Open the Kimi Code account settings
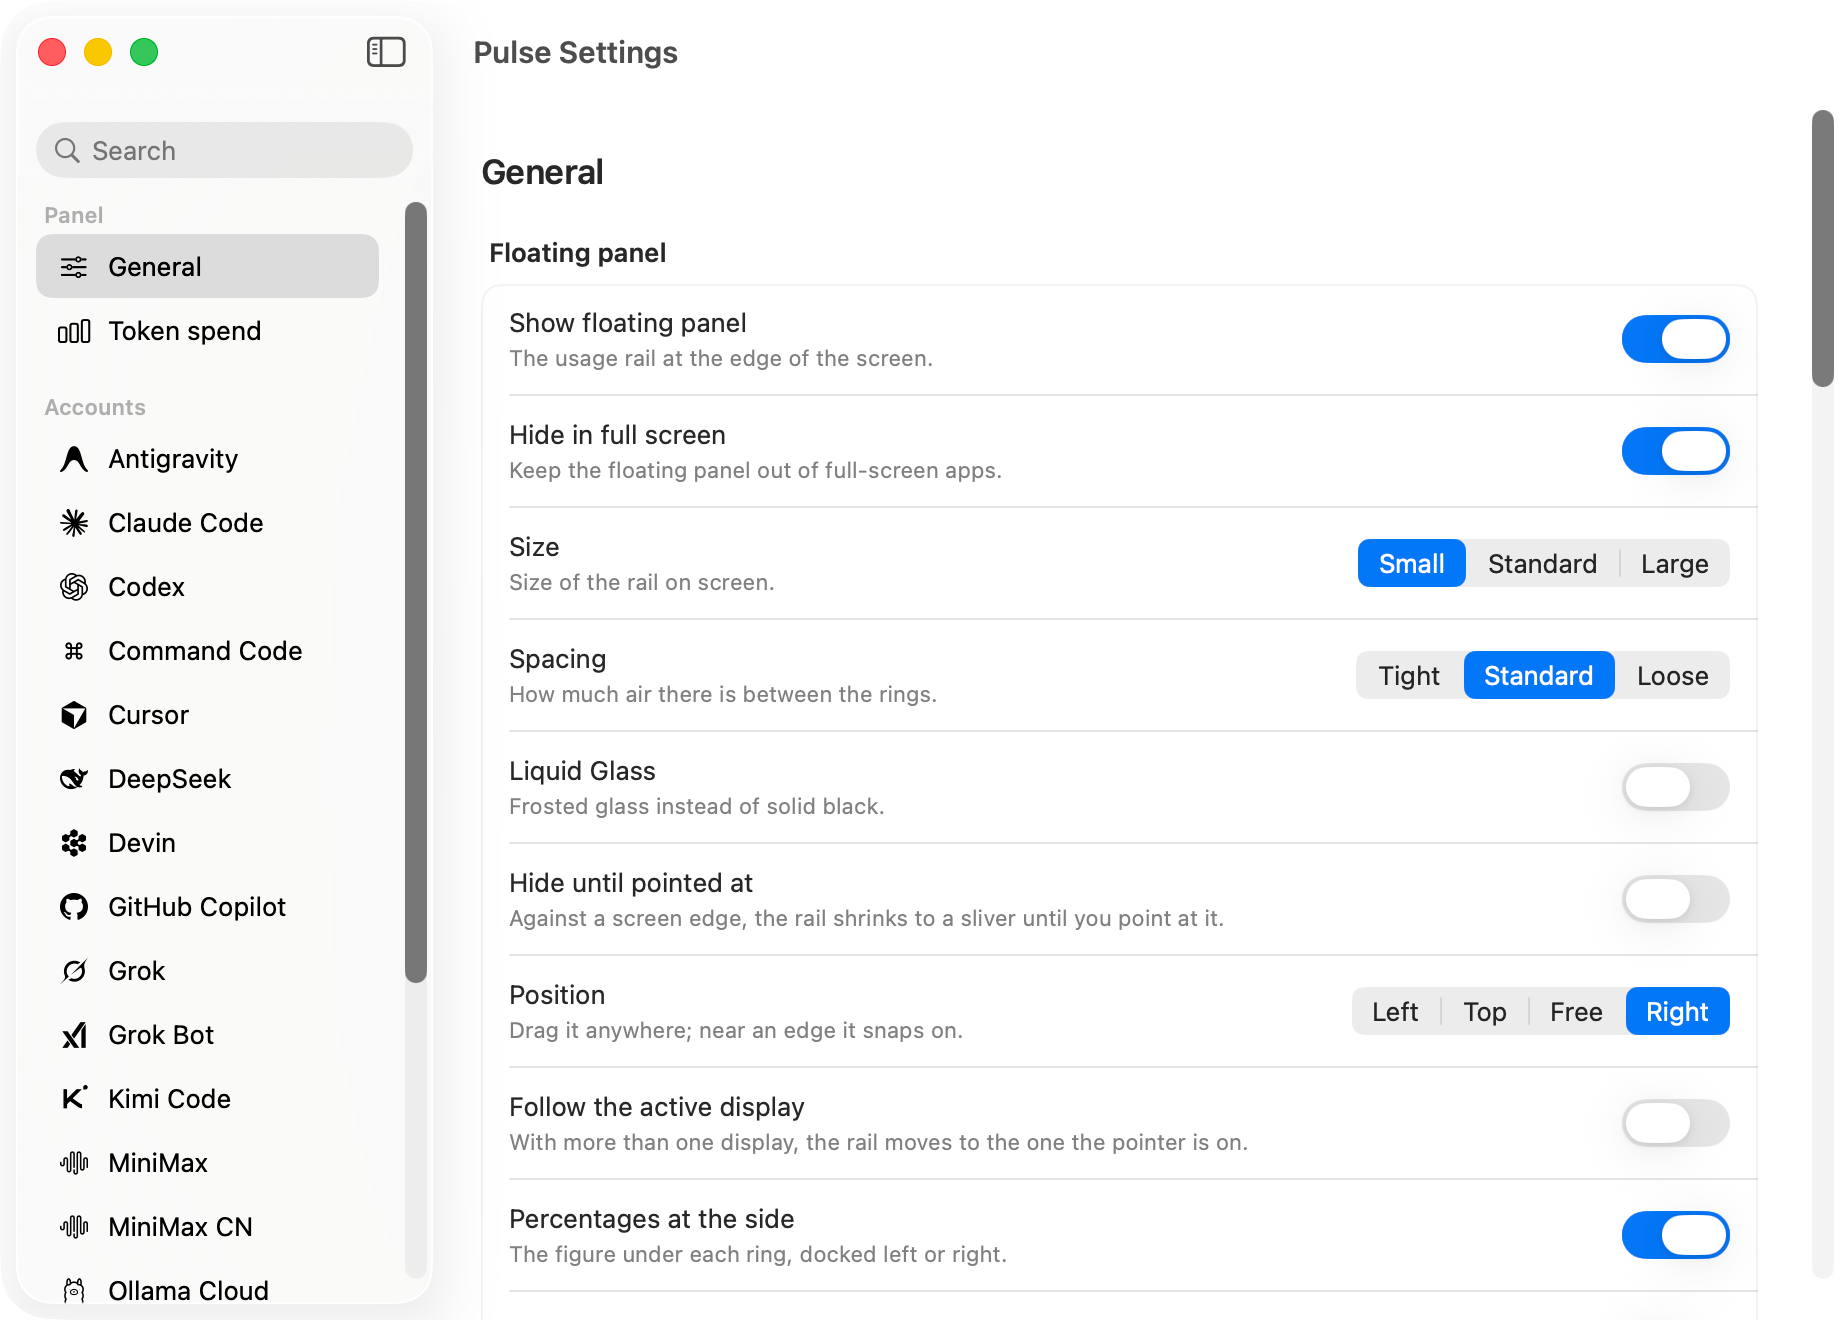The height and width of the screenshot is (1320, 1840). 207,1099
